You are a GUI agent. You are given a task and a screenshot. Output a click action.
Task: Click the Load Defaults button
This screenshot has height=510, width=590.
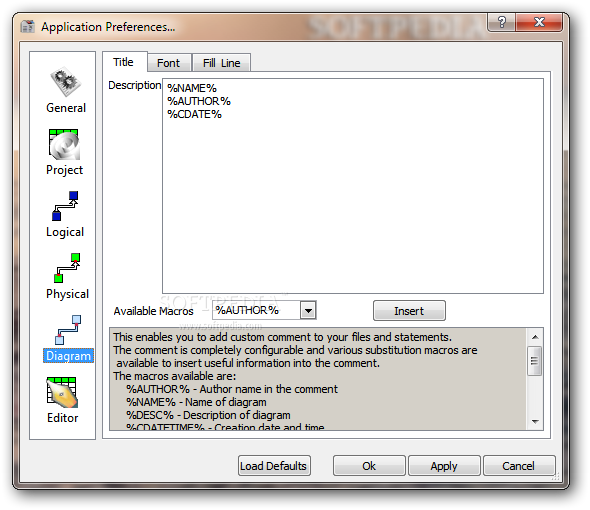[274, 466]
